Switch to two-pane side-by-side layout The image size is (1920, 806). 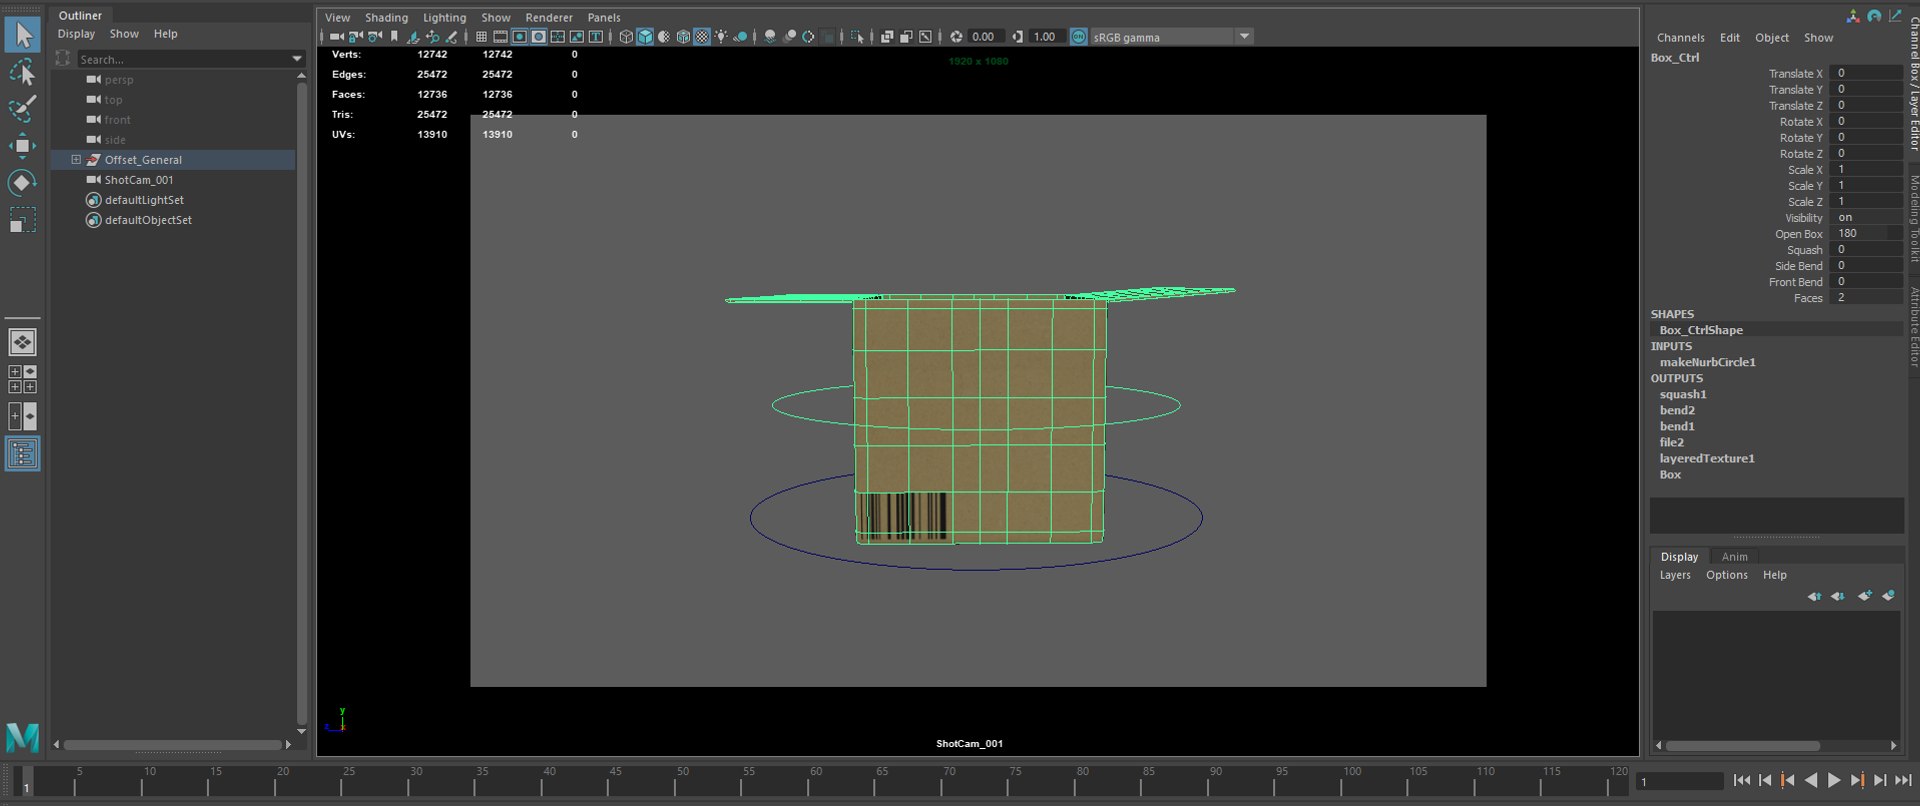pyautogui.click(x=22, y=416)
